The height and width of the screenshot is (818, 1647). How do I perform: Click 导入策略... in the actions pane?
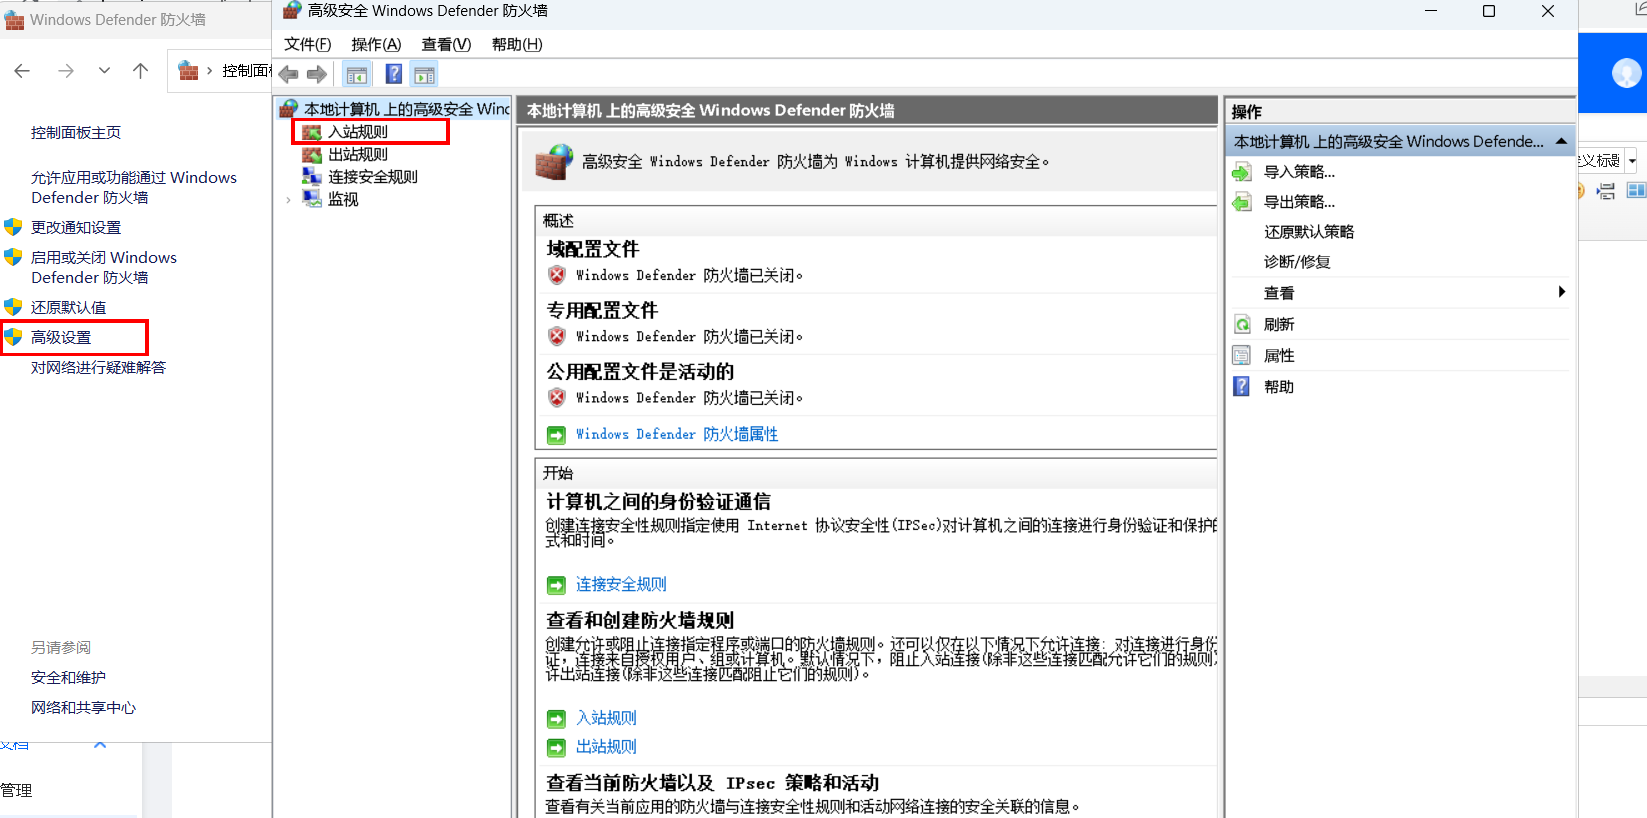[x=1299, y=172]
